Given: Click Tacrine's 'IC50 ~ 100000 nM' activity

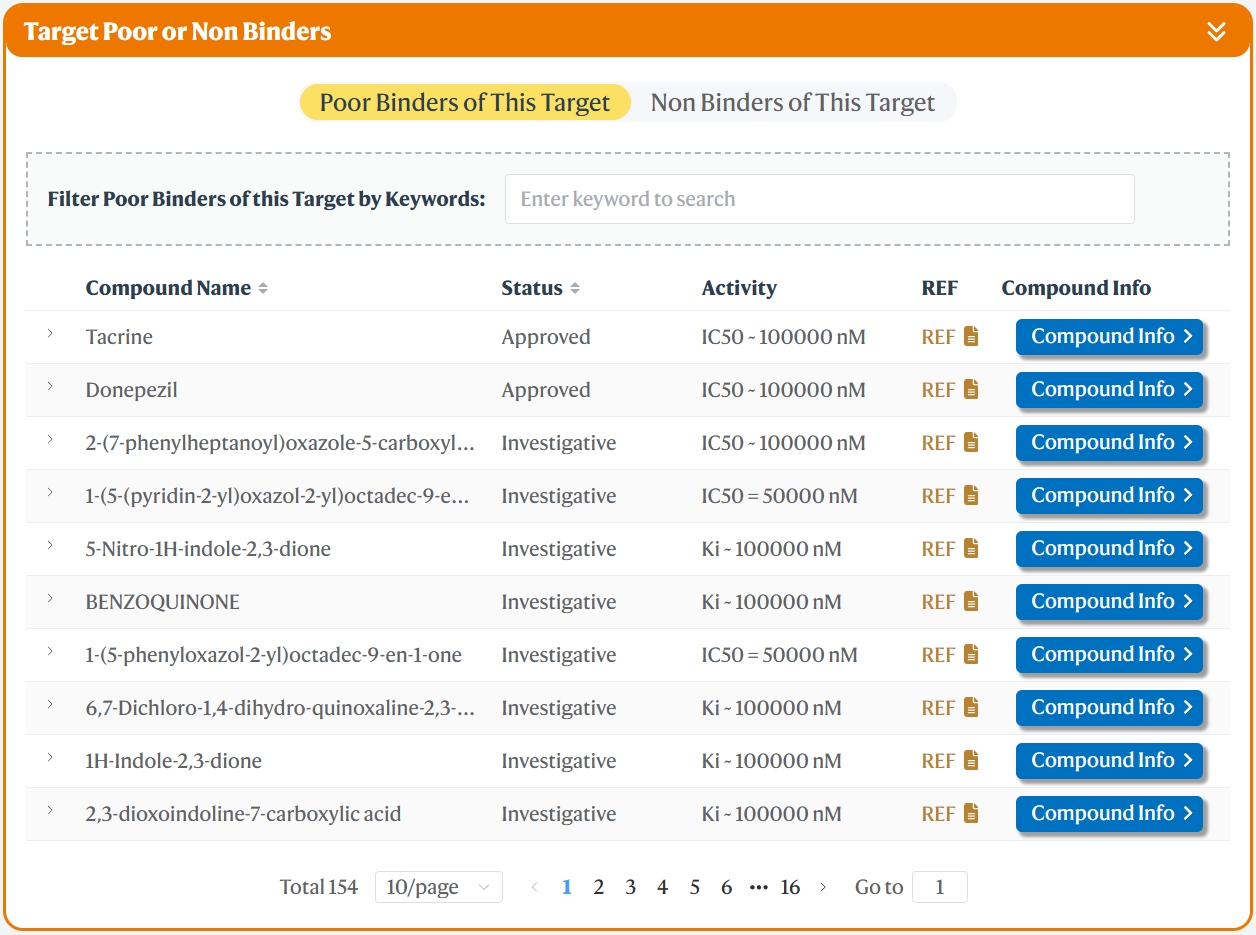Looking at the screenshot, I should [784, 337].
